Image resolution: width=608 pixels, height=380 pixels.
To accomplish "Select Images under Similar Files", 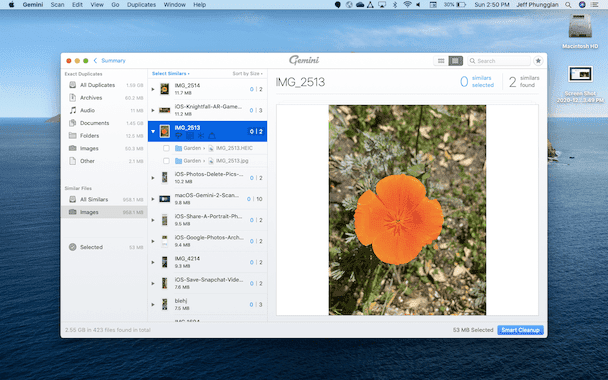I will pos(104,212).
